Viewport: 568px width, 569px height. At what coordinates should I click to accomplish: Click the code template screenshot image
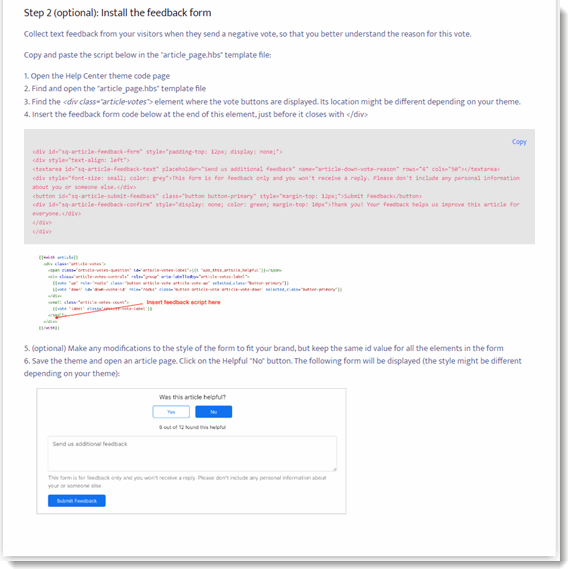pos(190,292)
